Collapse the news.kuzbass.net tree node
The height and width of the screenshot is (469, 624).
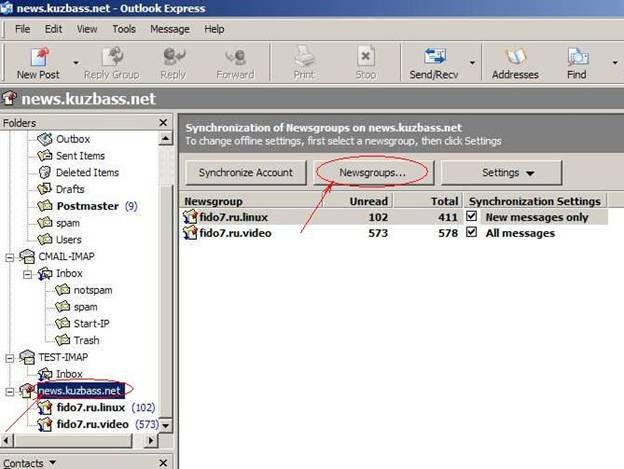[x=10, y=392]
